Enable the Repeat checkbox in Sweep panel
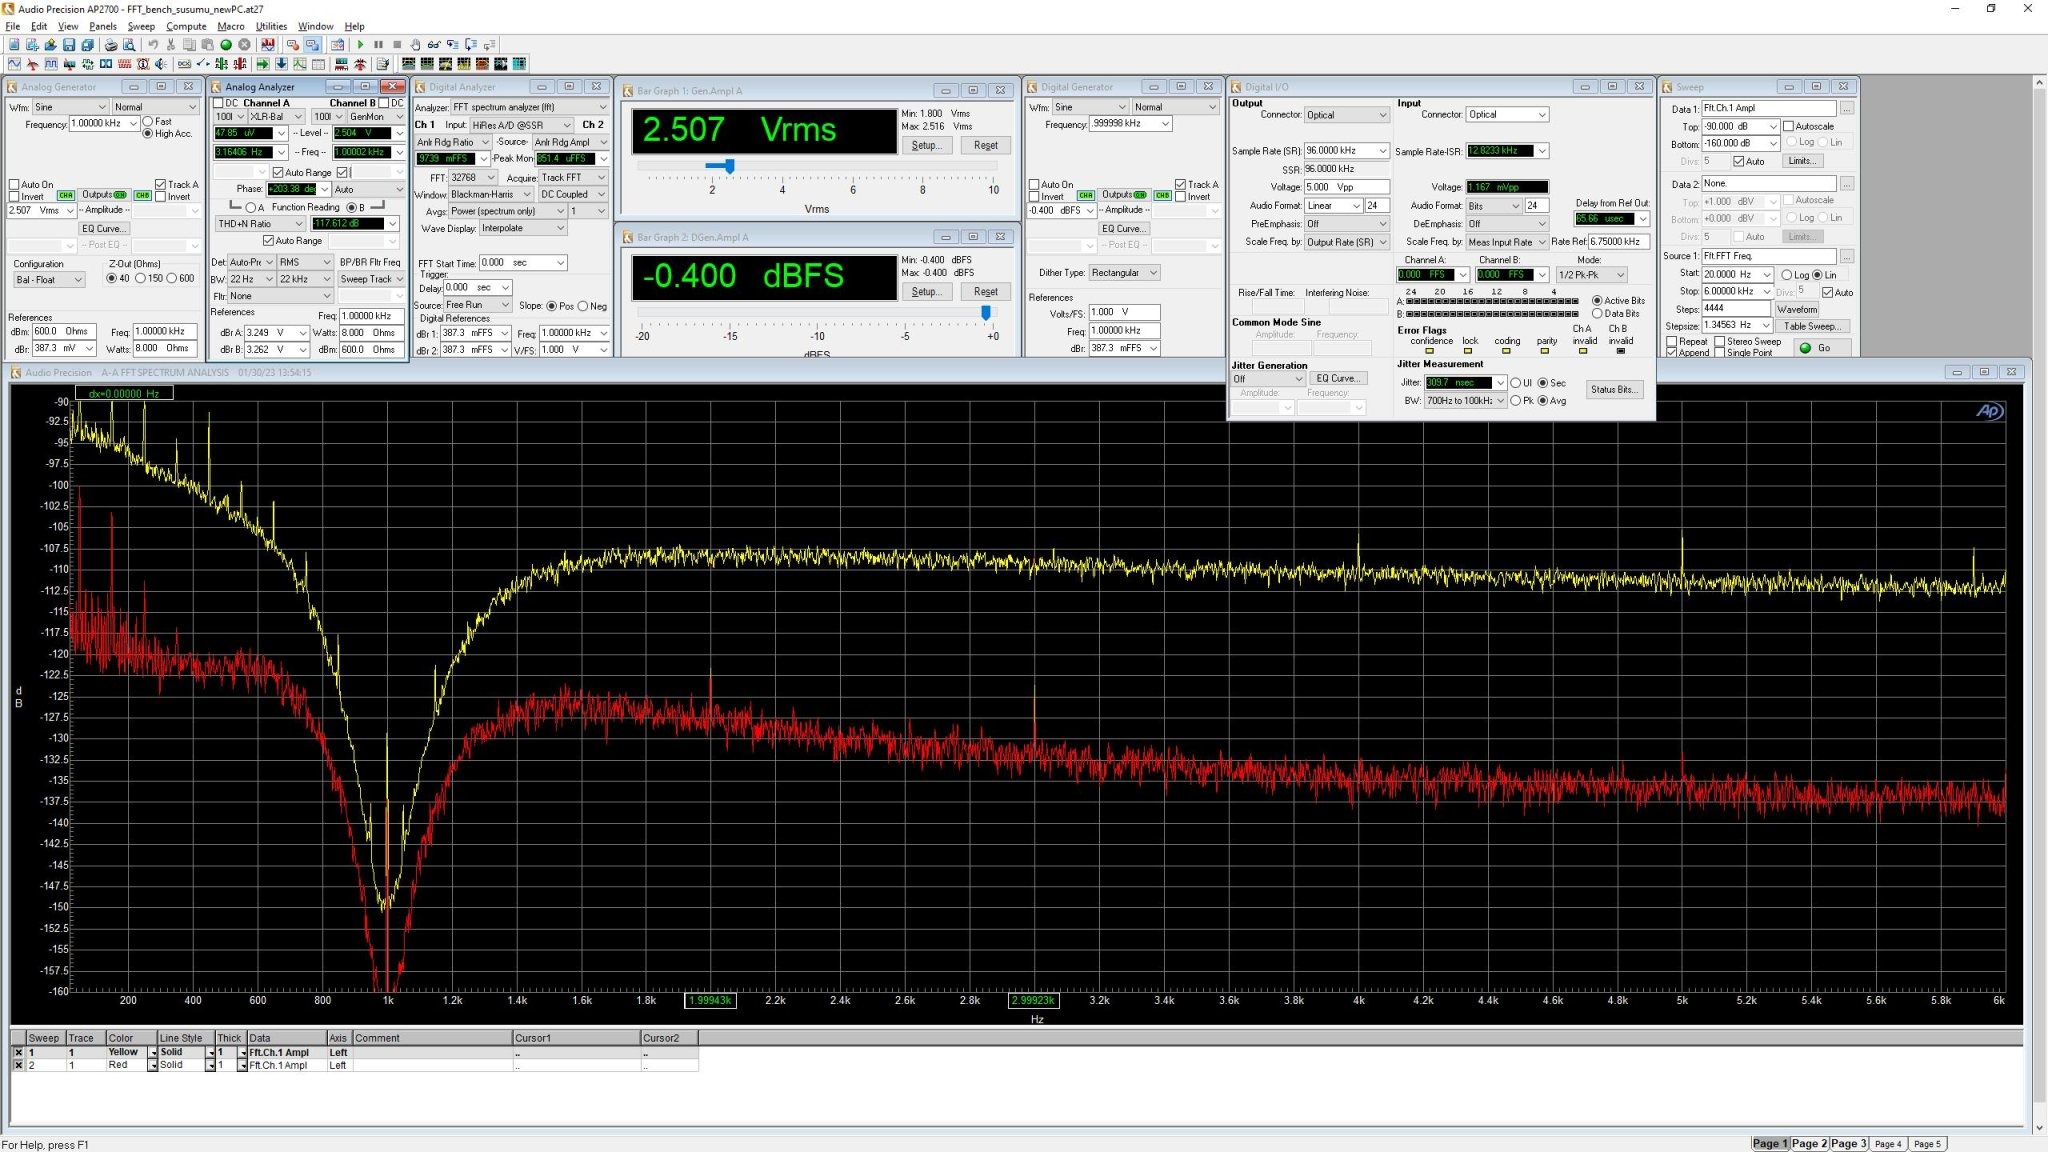2048x1152 pixels. 1672,341
